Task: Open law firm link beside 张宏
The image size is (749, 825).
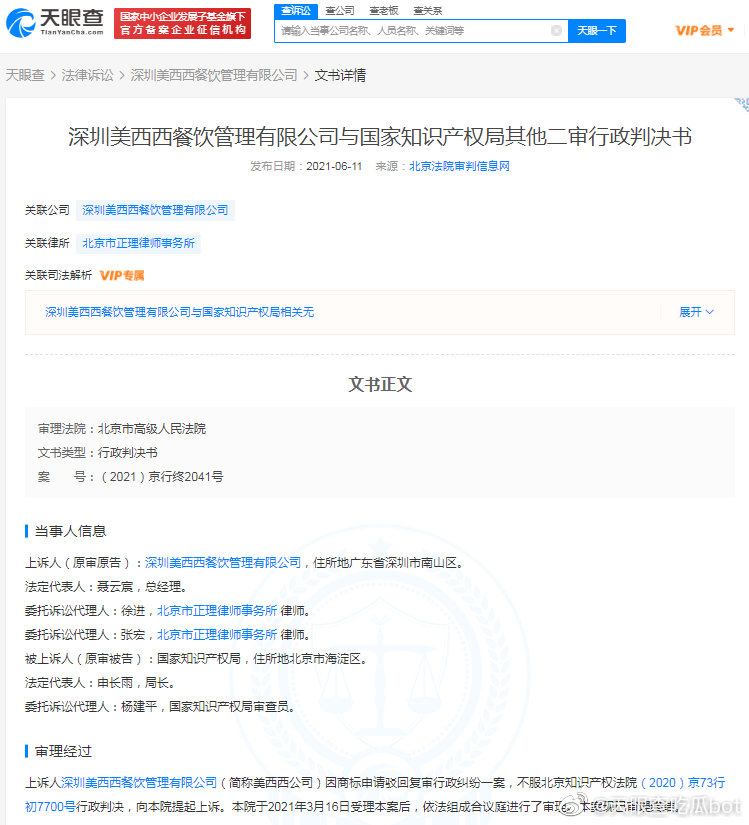Action: (217, 635)
